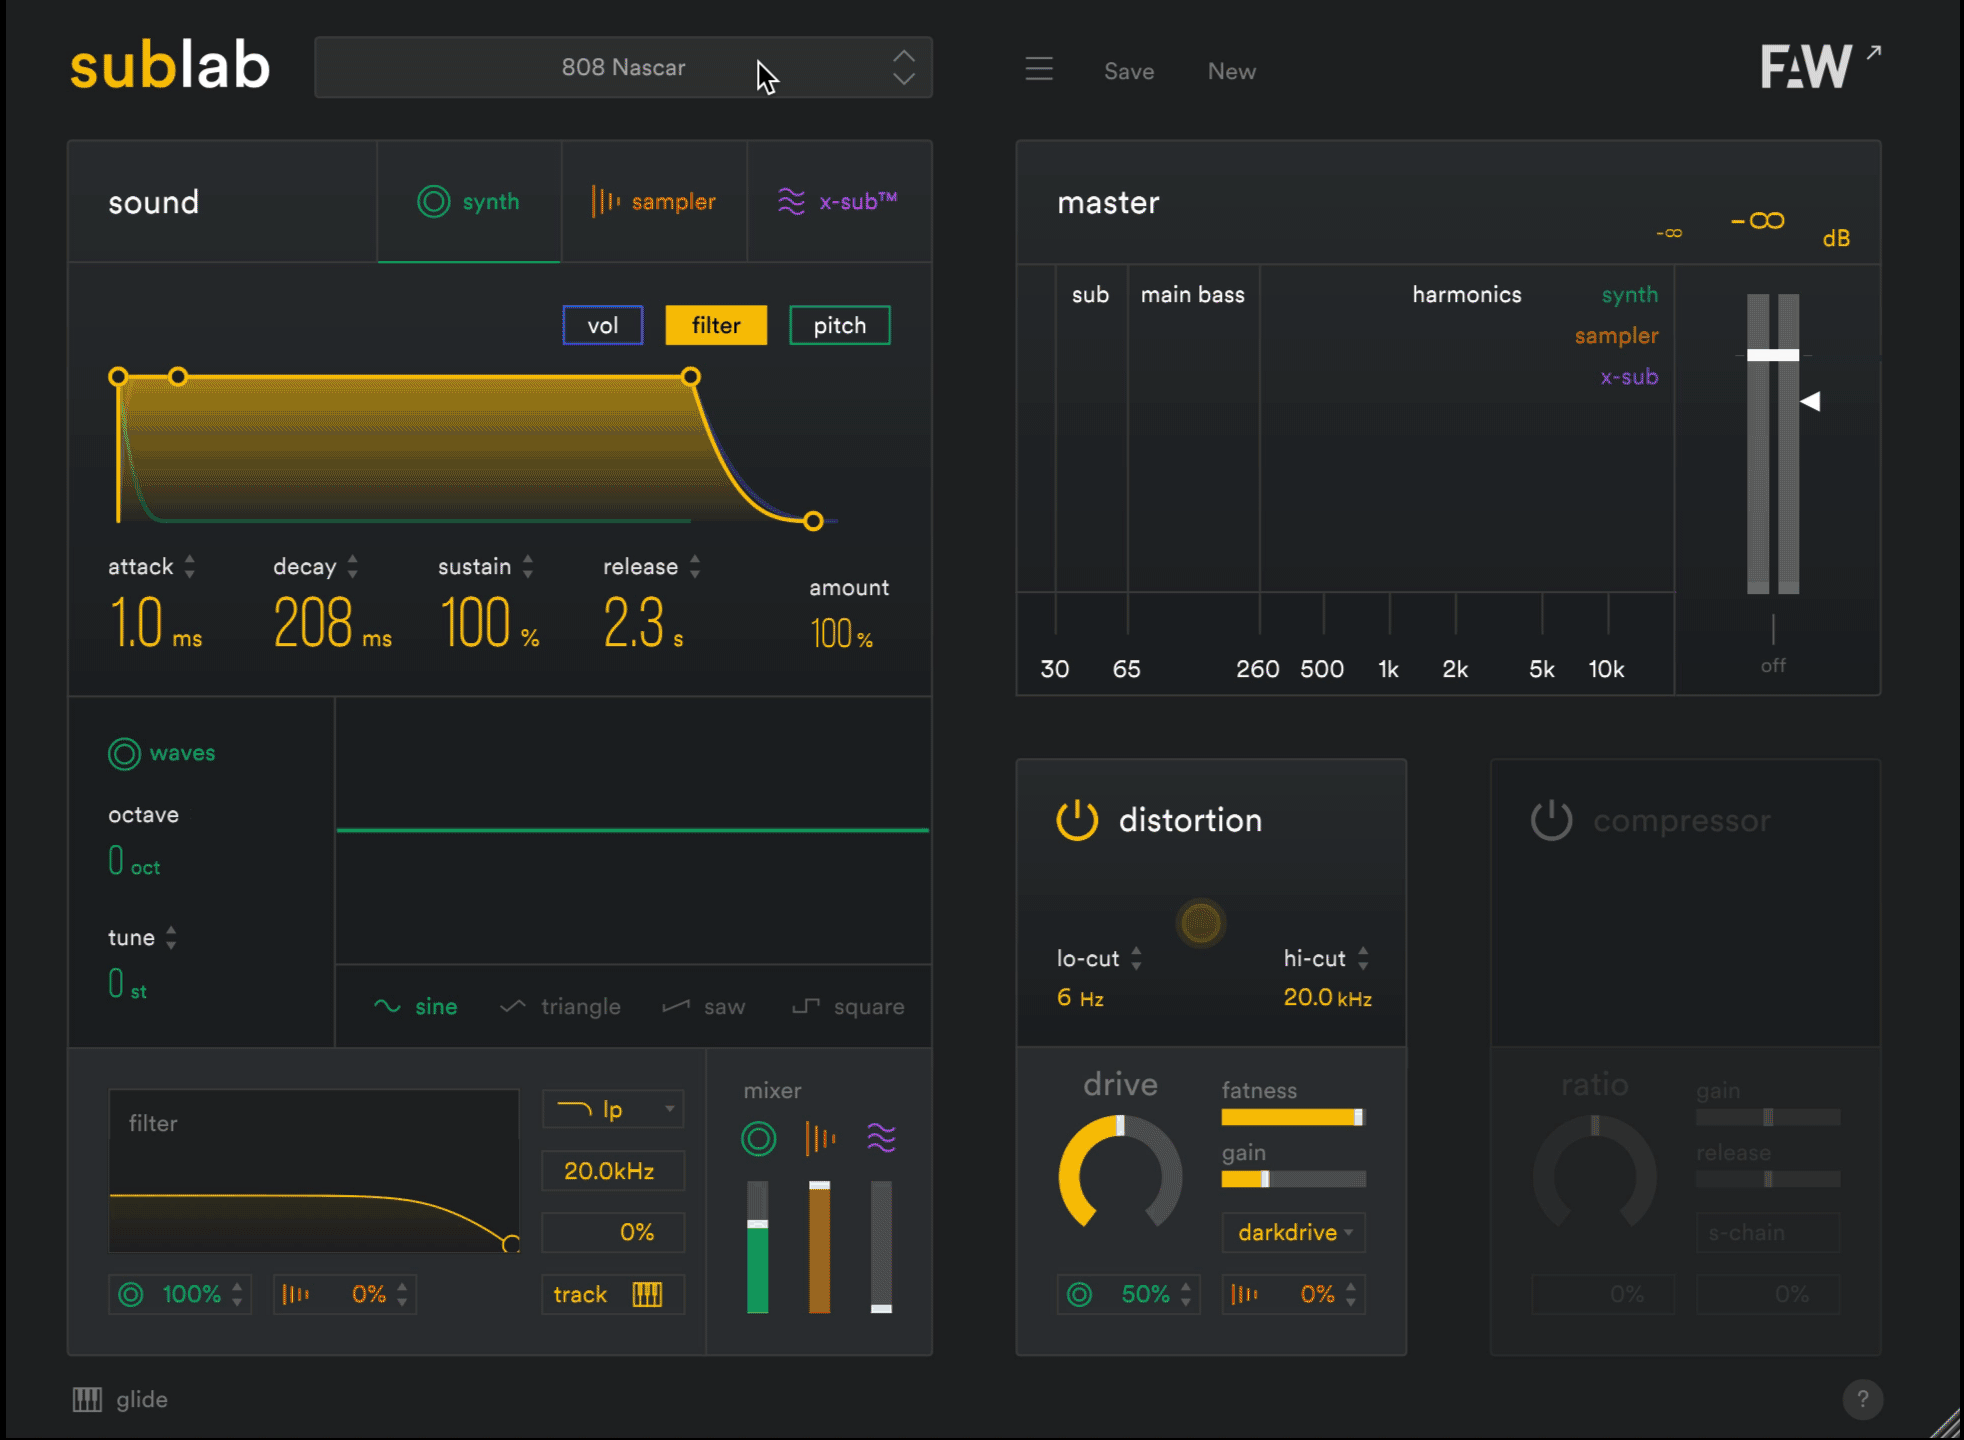Click the help question mark icon
This screenshot has width=1964, height=1440.
click(x=1862, y=1399)
